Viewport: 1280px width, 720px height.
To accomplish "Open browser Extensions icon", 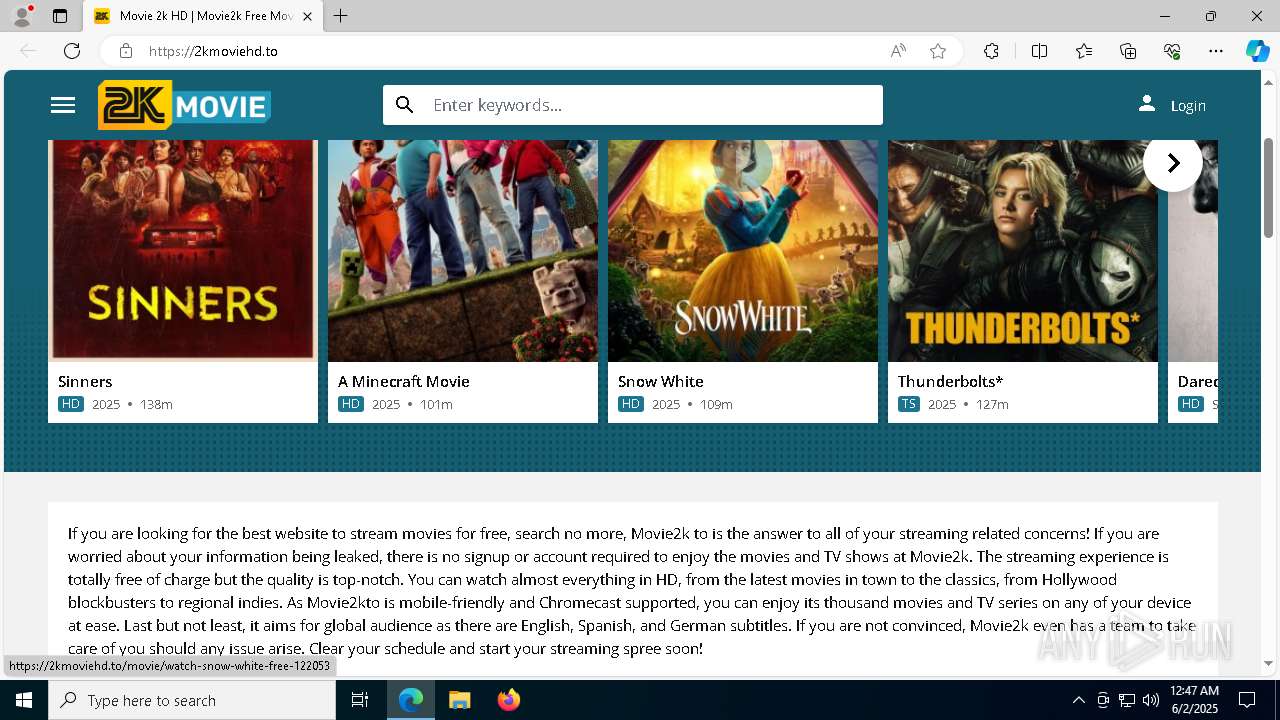I will coord(991,51).
